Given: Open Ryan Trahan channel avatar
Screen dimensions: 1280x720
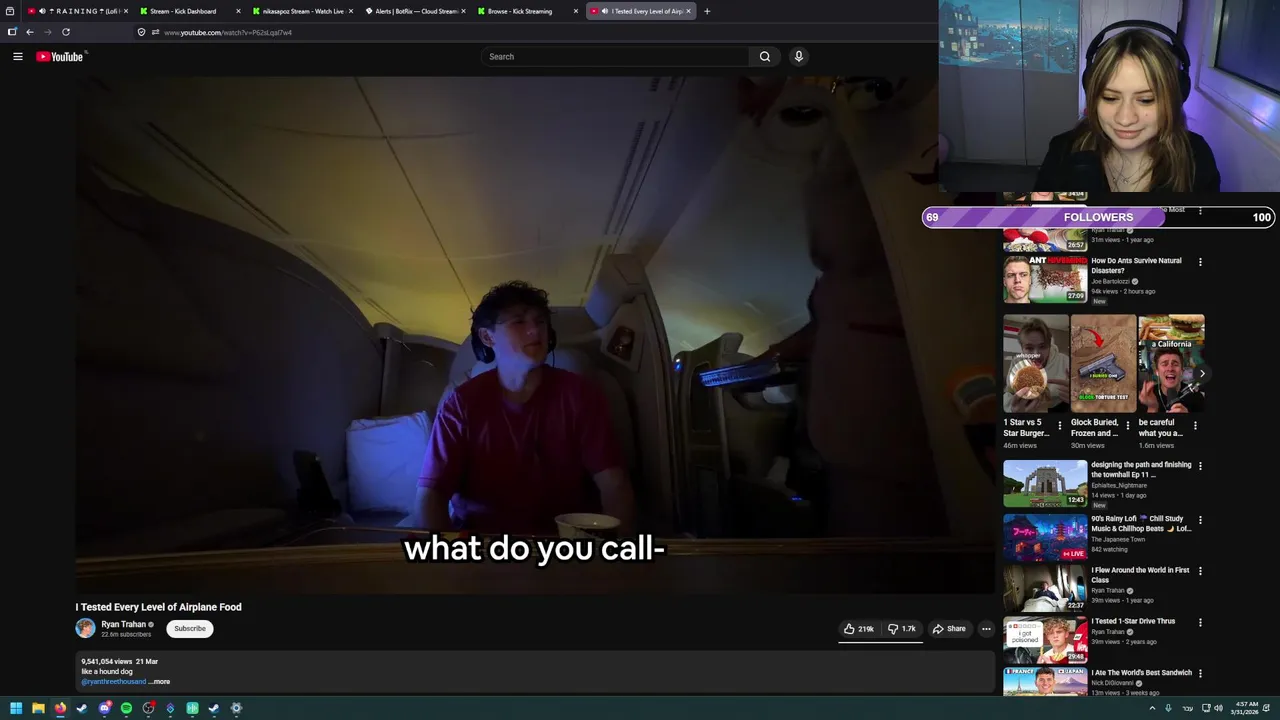Looking at the screenshot, I should (x=85, y=628).
